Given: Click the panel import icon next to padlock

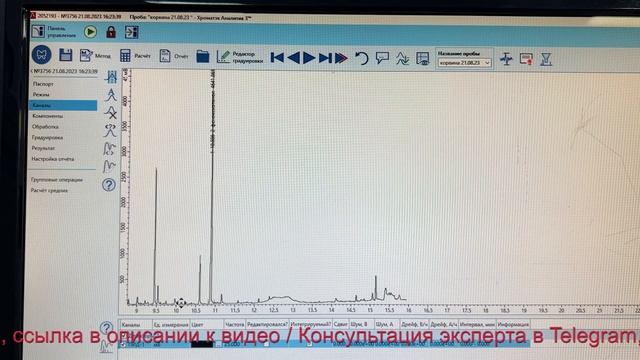Looking at the screenshot, I should pyautogui.click(x=131, y=32).
